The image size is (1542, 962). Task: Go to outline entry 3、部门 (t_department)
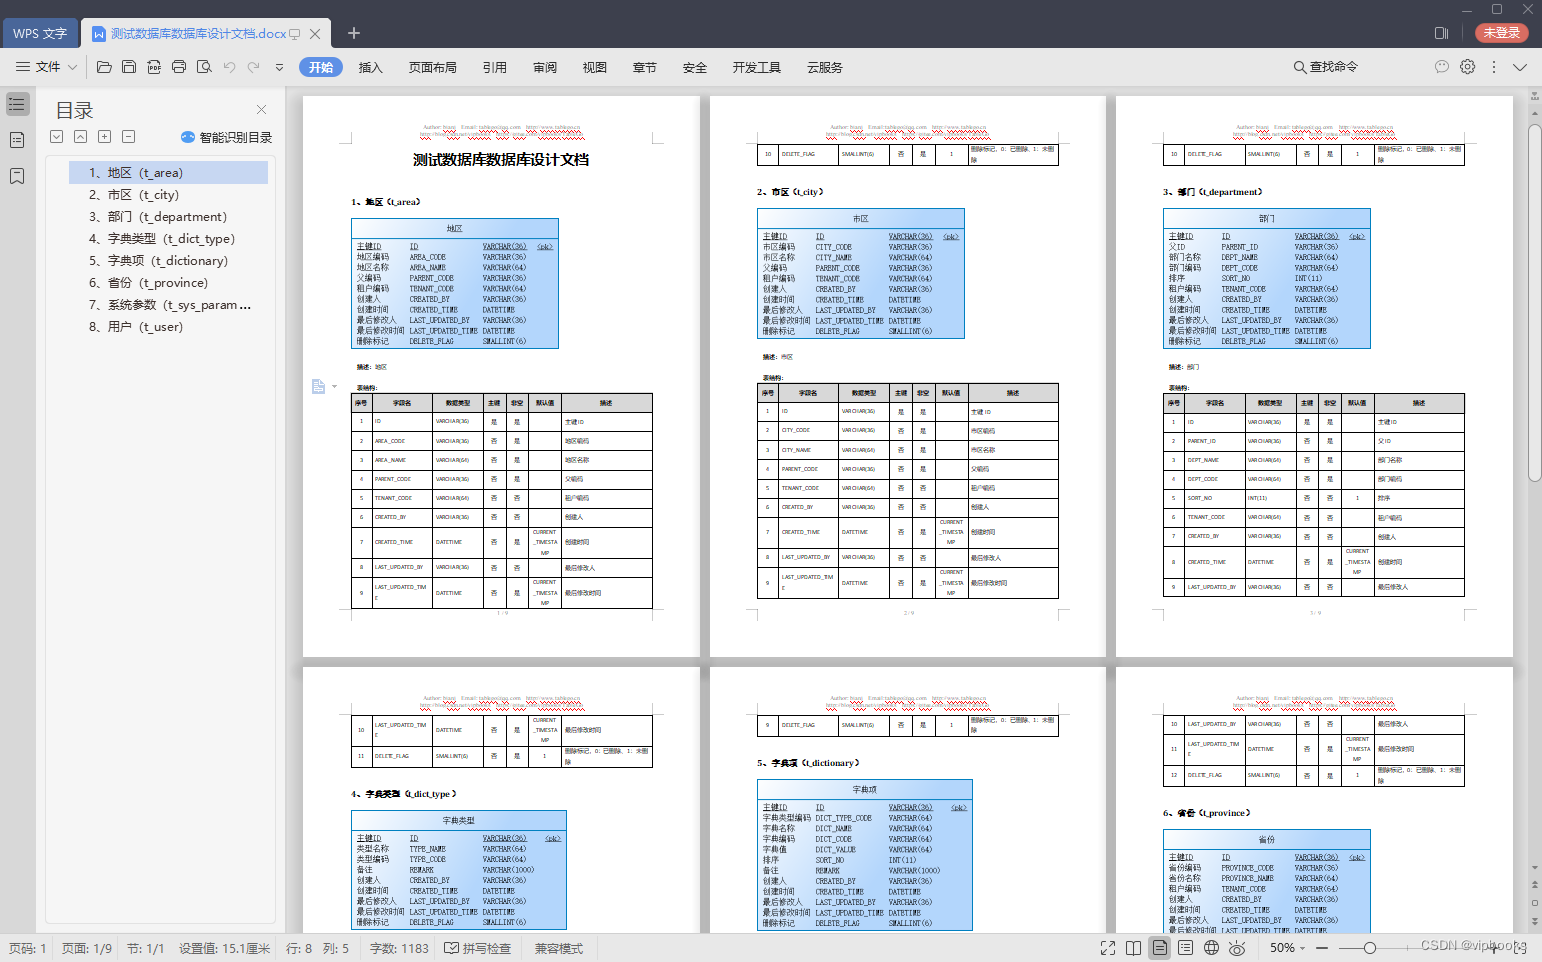point(168,217)
